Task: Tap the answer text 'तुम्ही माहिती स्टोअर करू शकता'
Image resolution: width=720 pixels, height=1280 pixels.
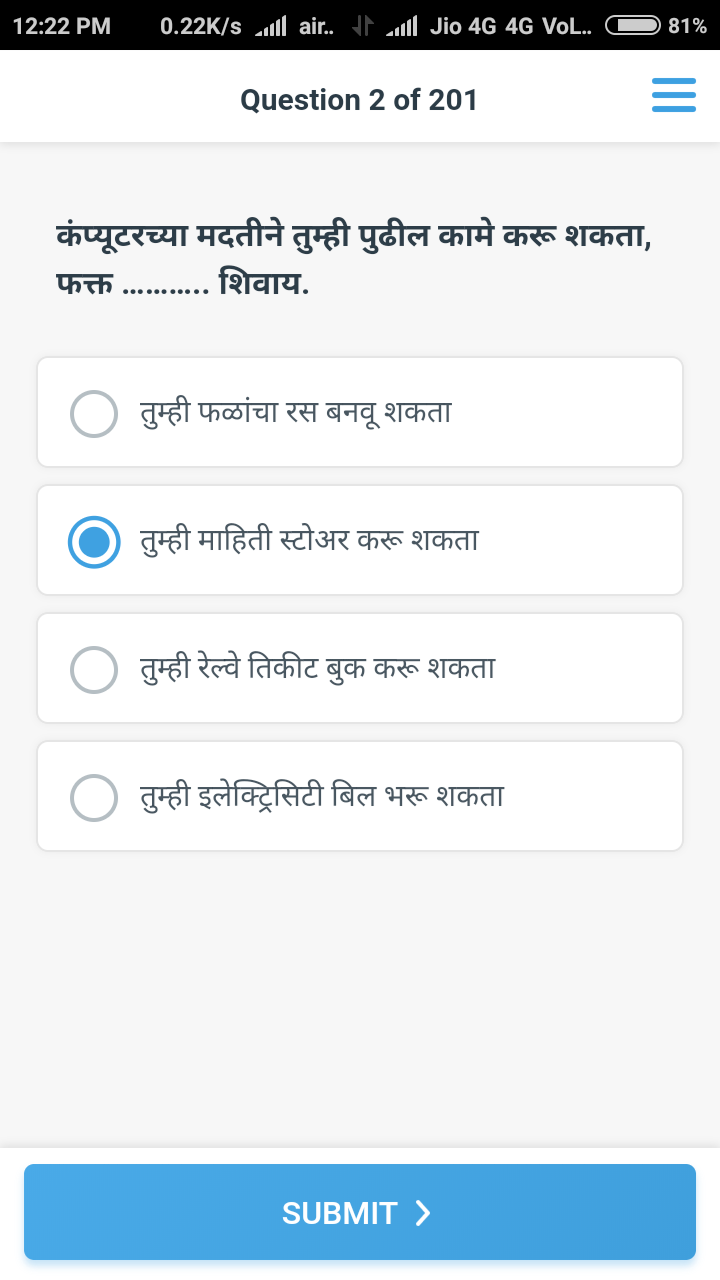Action: click(x=309, y=540)
